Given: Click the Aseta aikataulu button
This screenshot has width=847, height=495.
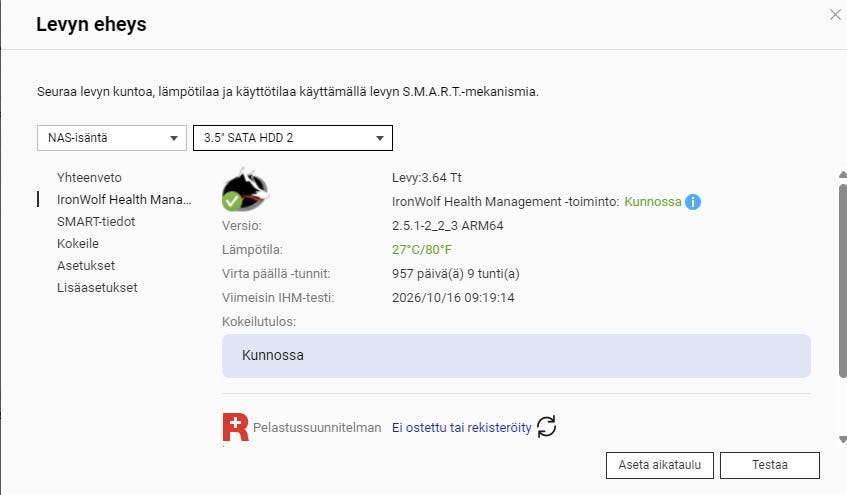Looking at the screenshot, I should pyautogui.click(x=660, y=465).
